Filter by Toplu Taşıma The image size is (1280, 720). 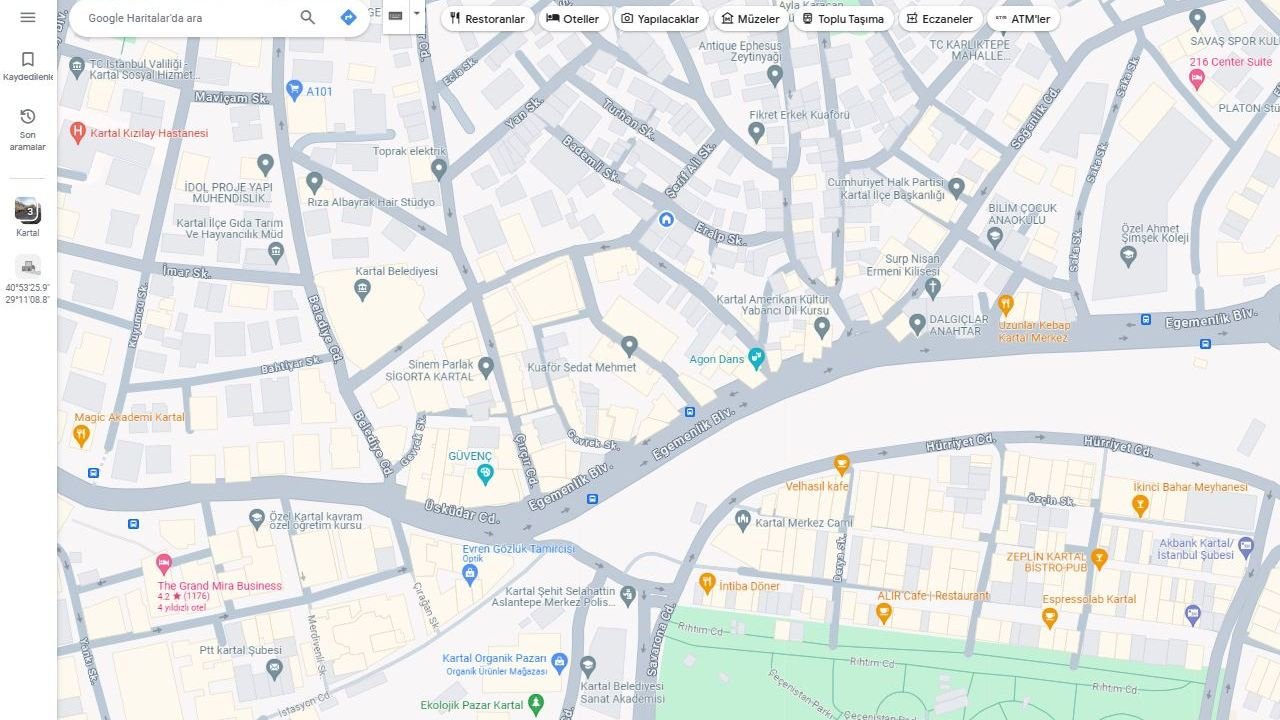843,18
